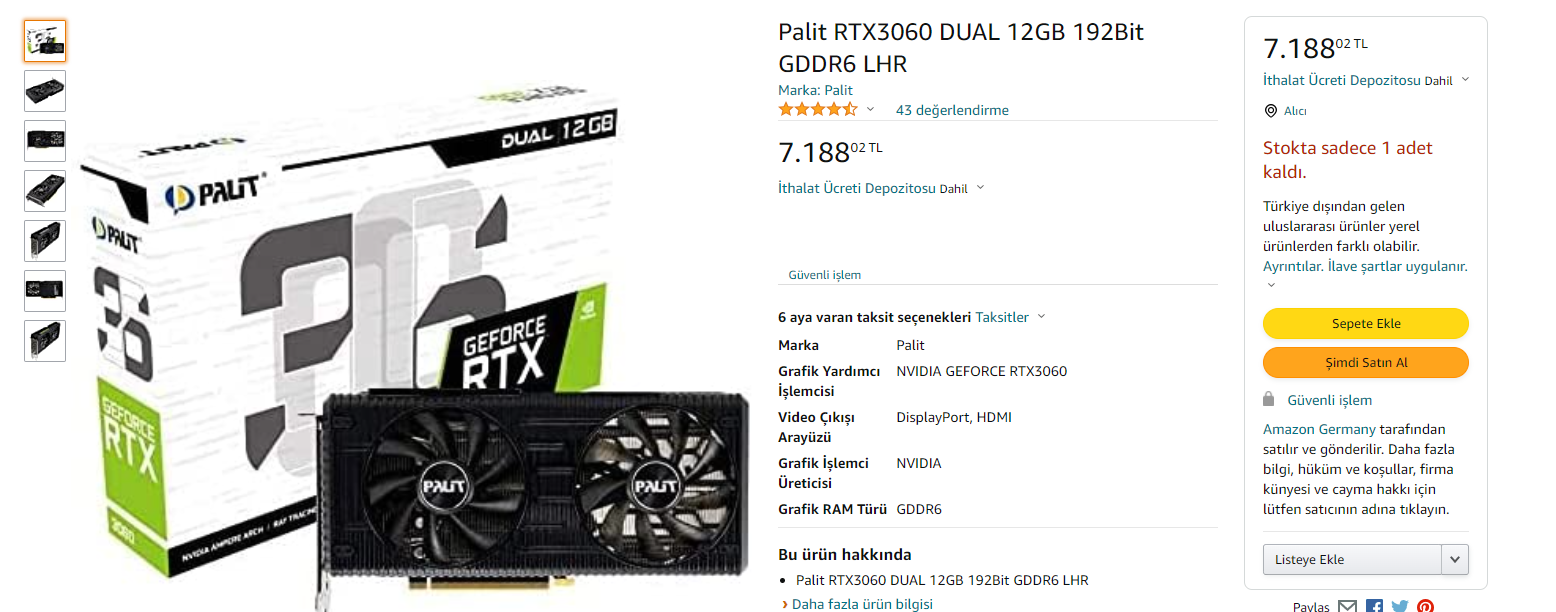Click the Şimdi Satın Al button
Screen dimensions: 1556x612
pos(1366,363)
